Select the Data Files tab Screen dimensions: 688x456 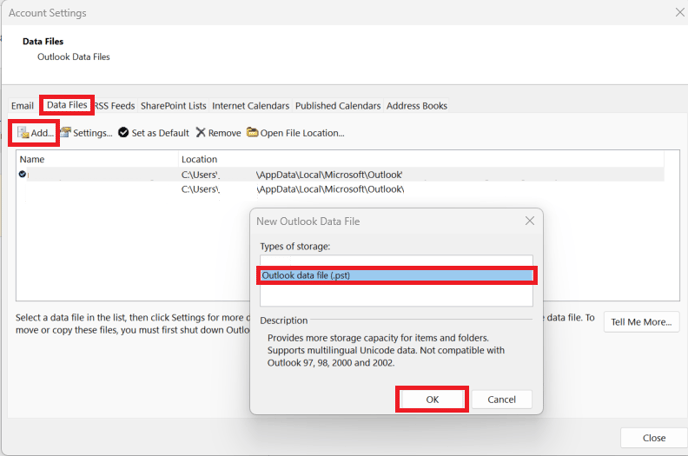(x=67, y=105)
